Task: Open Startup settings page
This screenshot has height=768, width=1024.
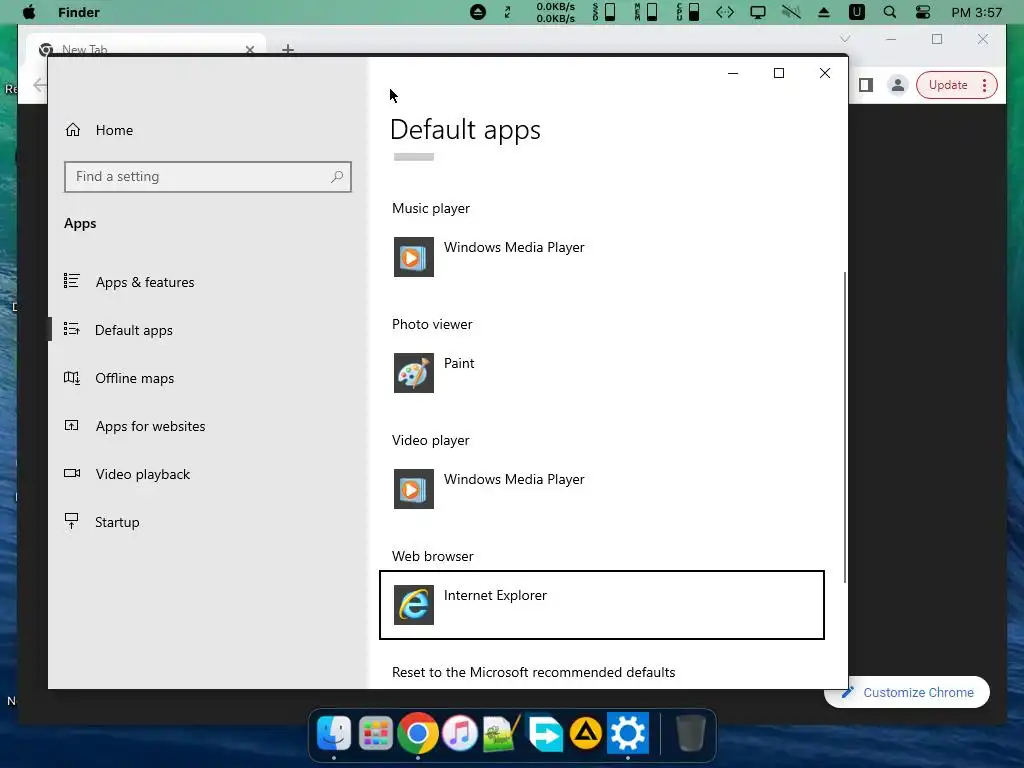Action: coord(117,522)
